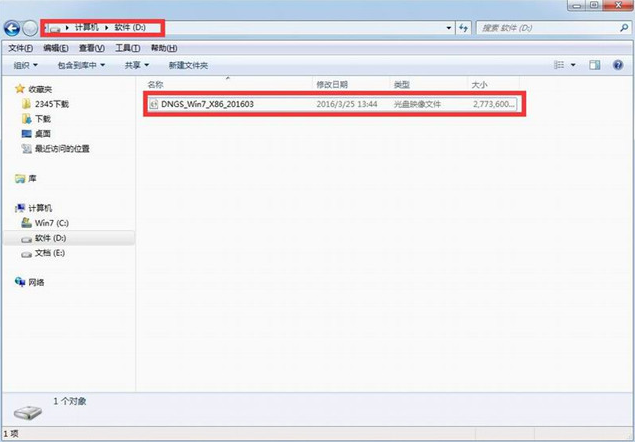Viewport: 635px width, 445px height.
Task: Click the 库 library icon
Action: (20, 179)
